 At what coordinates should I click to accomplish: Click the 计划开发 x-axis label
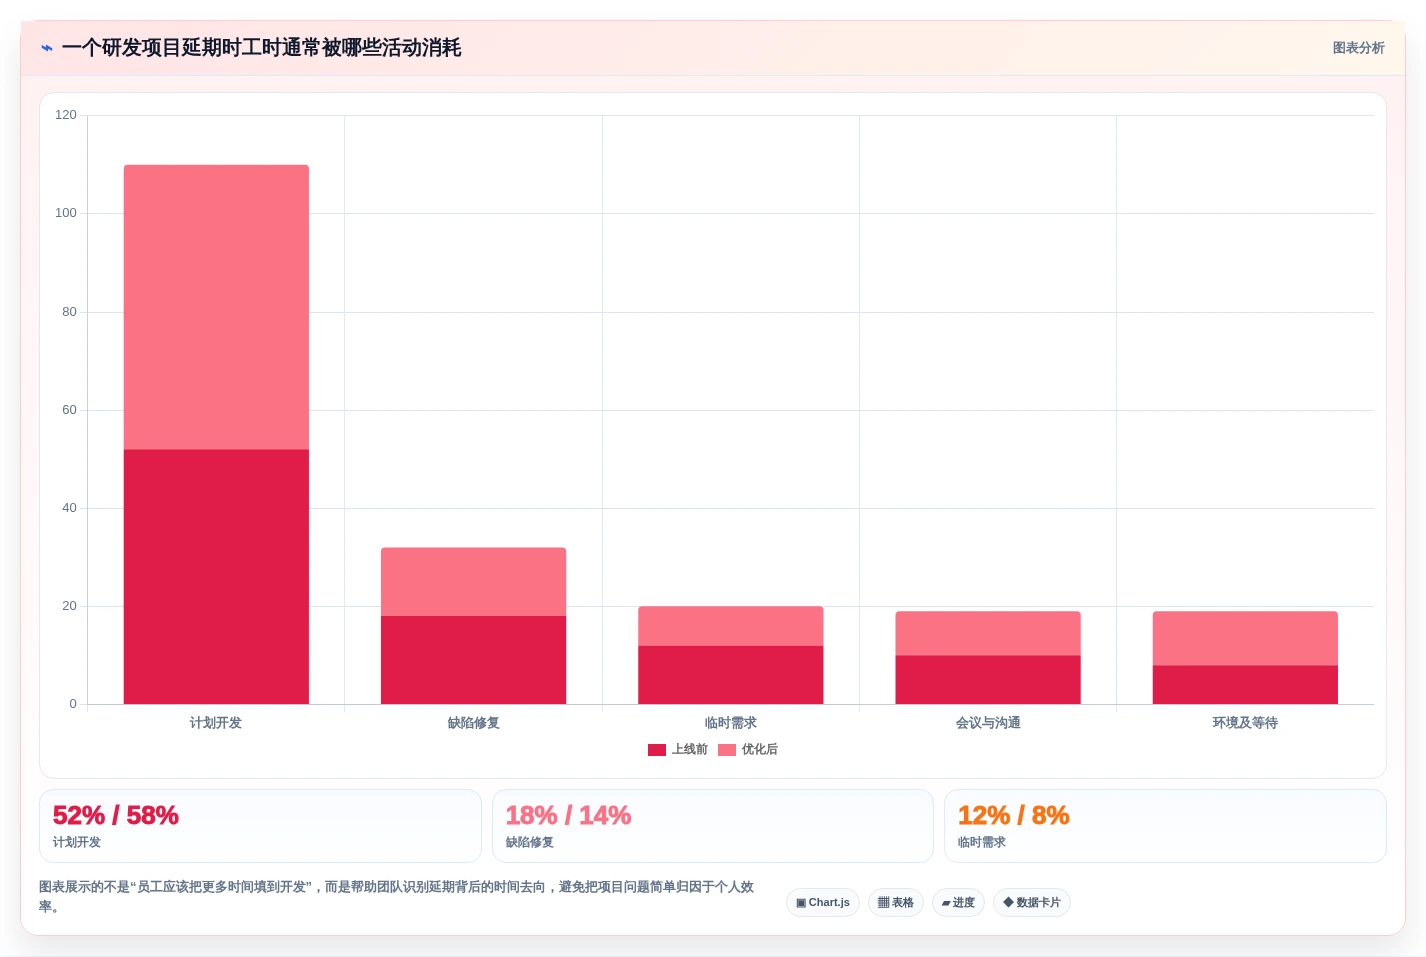(216, 723)
